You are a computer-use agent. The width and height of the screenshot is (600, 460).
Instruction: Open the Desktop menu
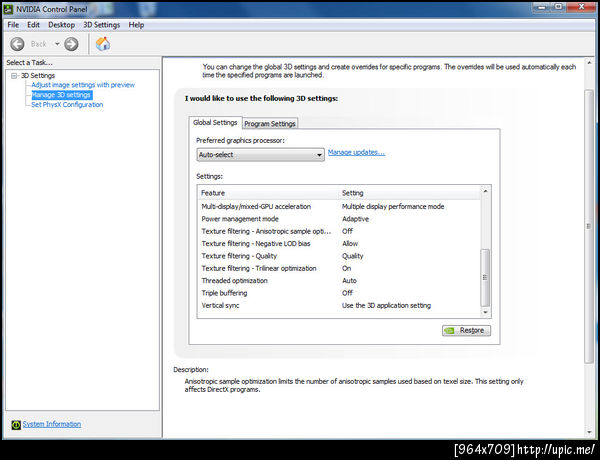pyautogui.click(x=61, y=25)
